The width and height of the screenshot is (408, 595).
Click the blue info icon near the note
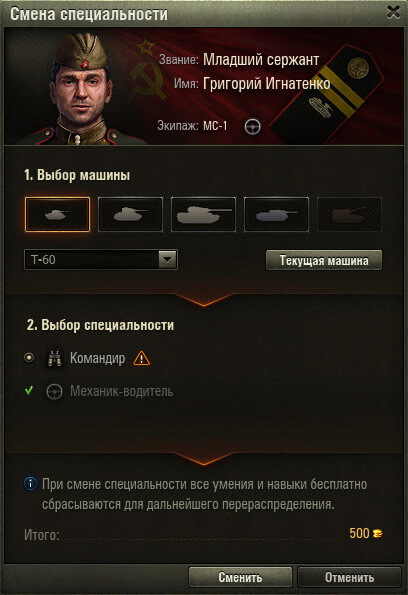click(x=30, y=484)
